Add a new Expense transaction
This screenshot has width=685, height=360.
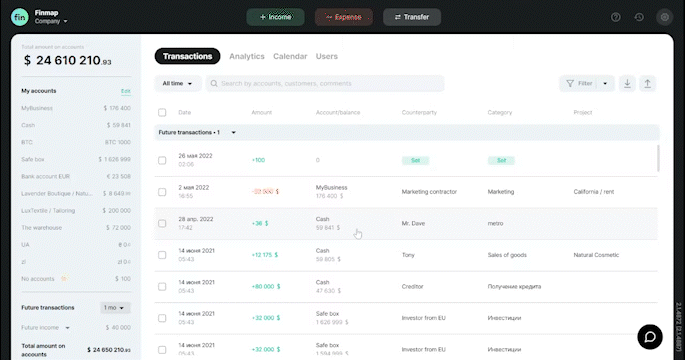click(x=344, y=17)
